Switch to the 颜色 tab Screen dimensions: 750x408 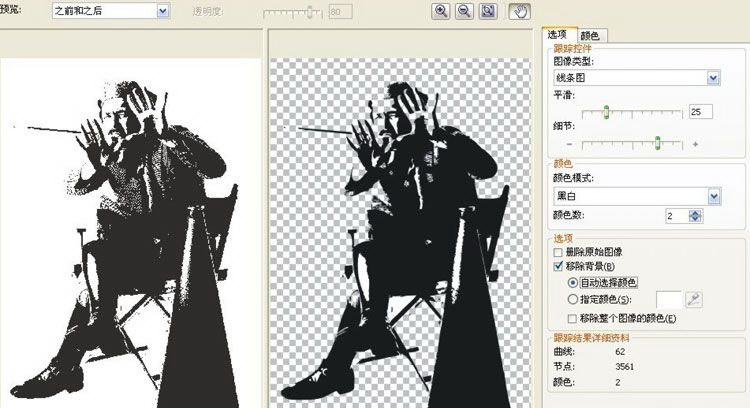pos(590,35)
